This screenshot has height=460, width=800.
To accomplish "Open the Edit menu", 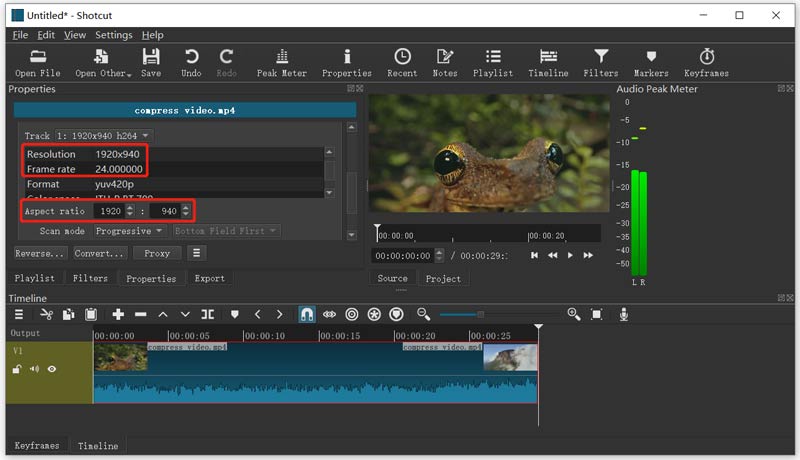I will [46, 35].
